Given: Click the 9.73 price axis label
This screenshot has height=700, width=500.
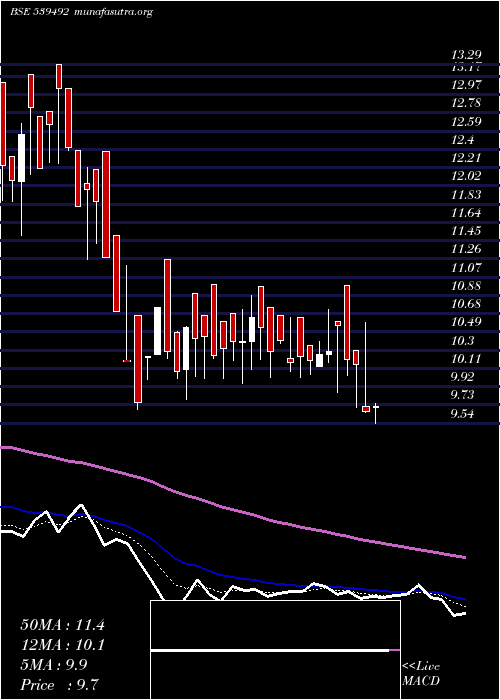Looking at the screenshot, I should tap(462, 396).
